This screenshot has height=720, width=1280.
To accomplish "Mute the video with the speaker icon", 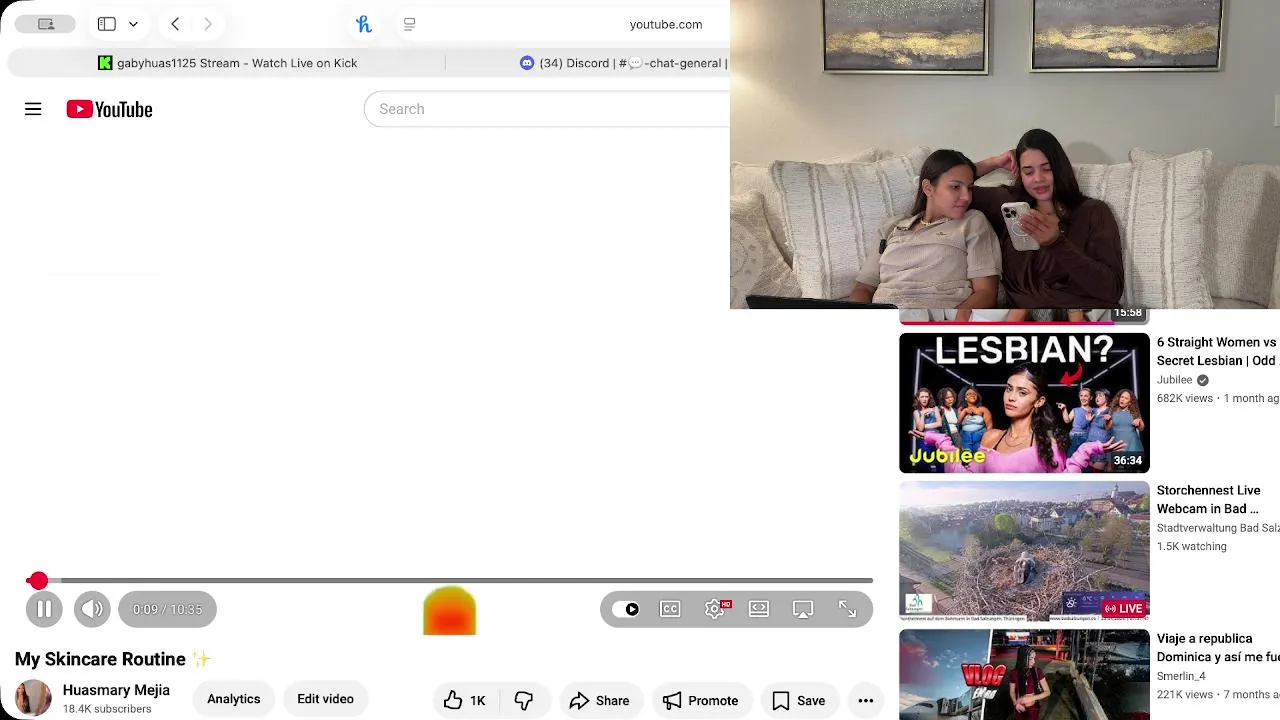I will click(92, 609).
